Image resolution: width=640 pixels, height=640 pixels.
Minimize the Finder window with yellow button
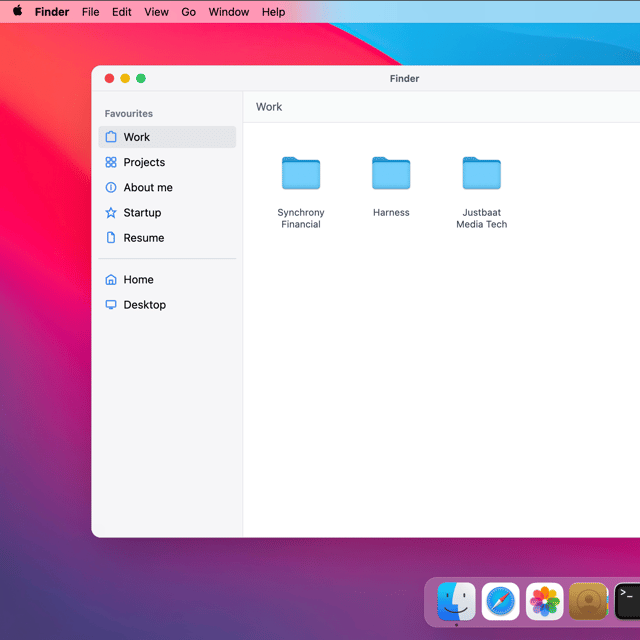coord(125,78)
